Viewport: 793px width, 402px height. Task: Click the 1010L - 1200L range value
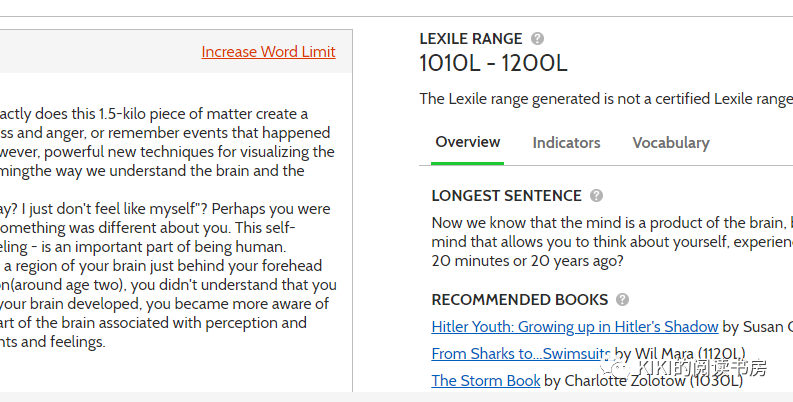point(493,63)
